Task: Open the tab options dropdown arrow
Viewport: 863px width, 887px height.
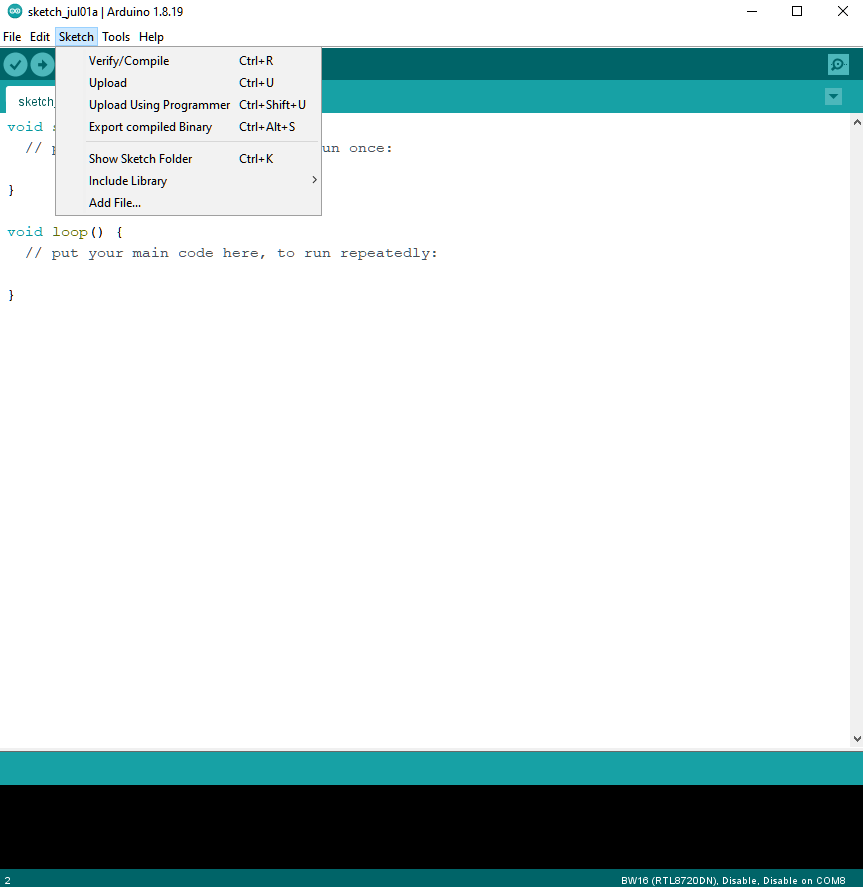Action: pyautogui.click(x=833, y=97)
